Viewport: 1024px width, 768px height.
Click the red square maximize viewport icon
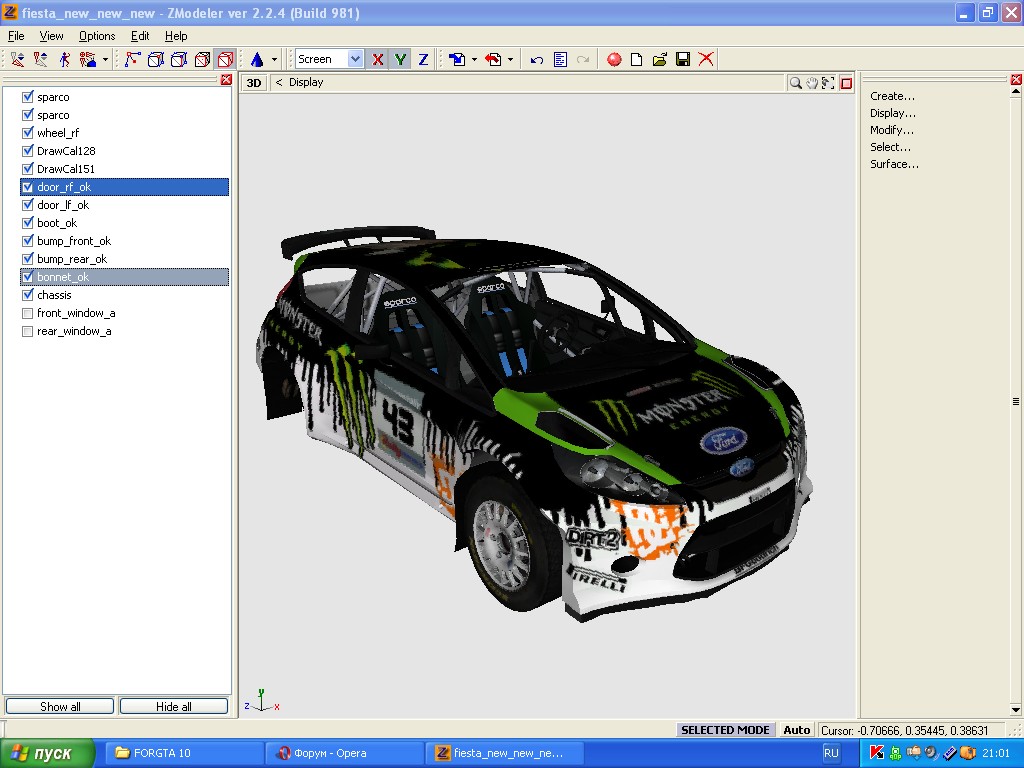846,83
